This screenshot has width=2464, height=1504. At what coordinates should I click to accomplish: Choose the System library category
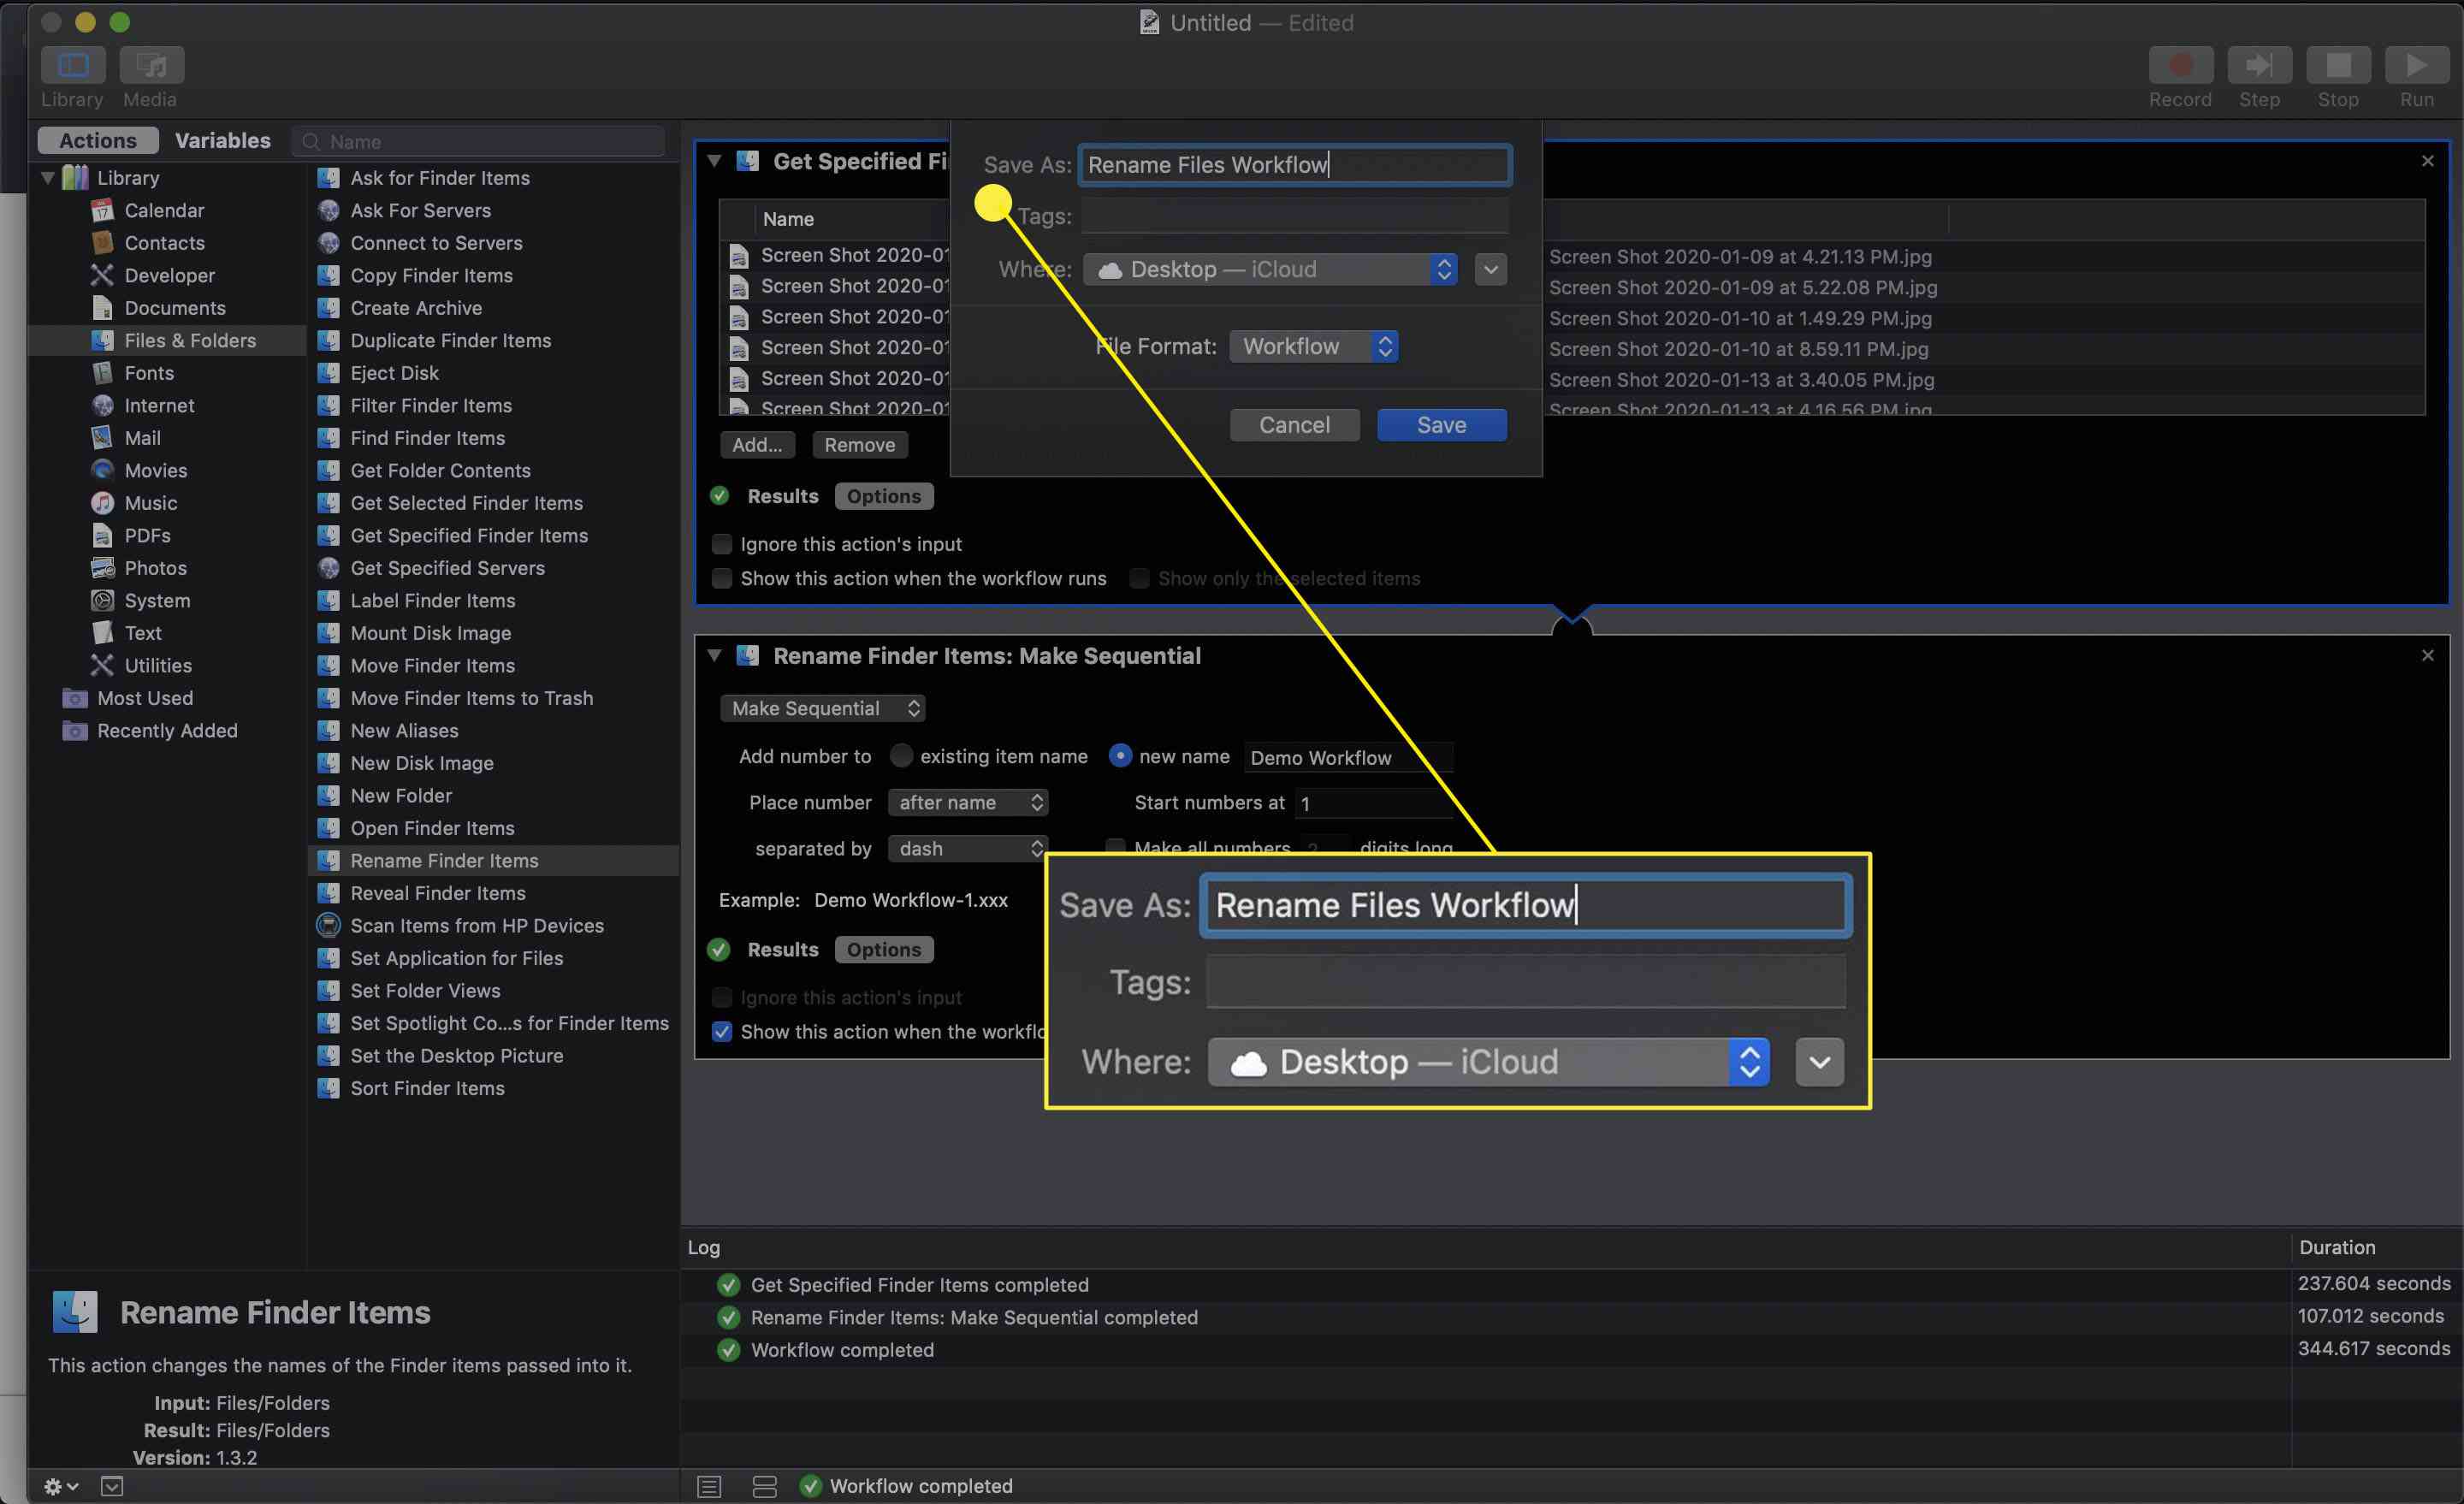click(x=157, y=600)
